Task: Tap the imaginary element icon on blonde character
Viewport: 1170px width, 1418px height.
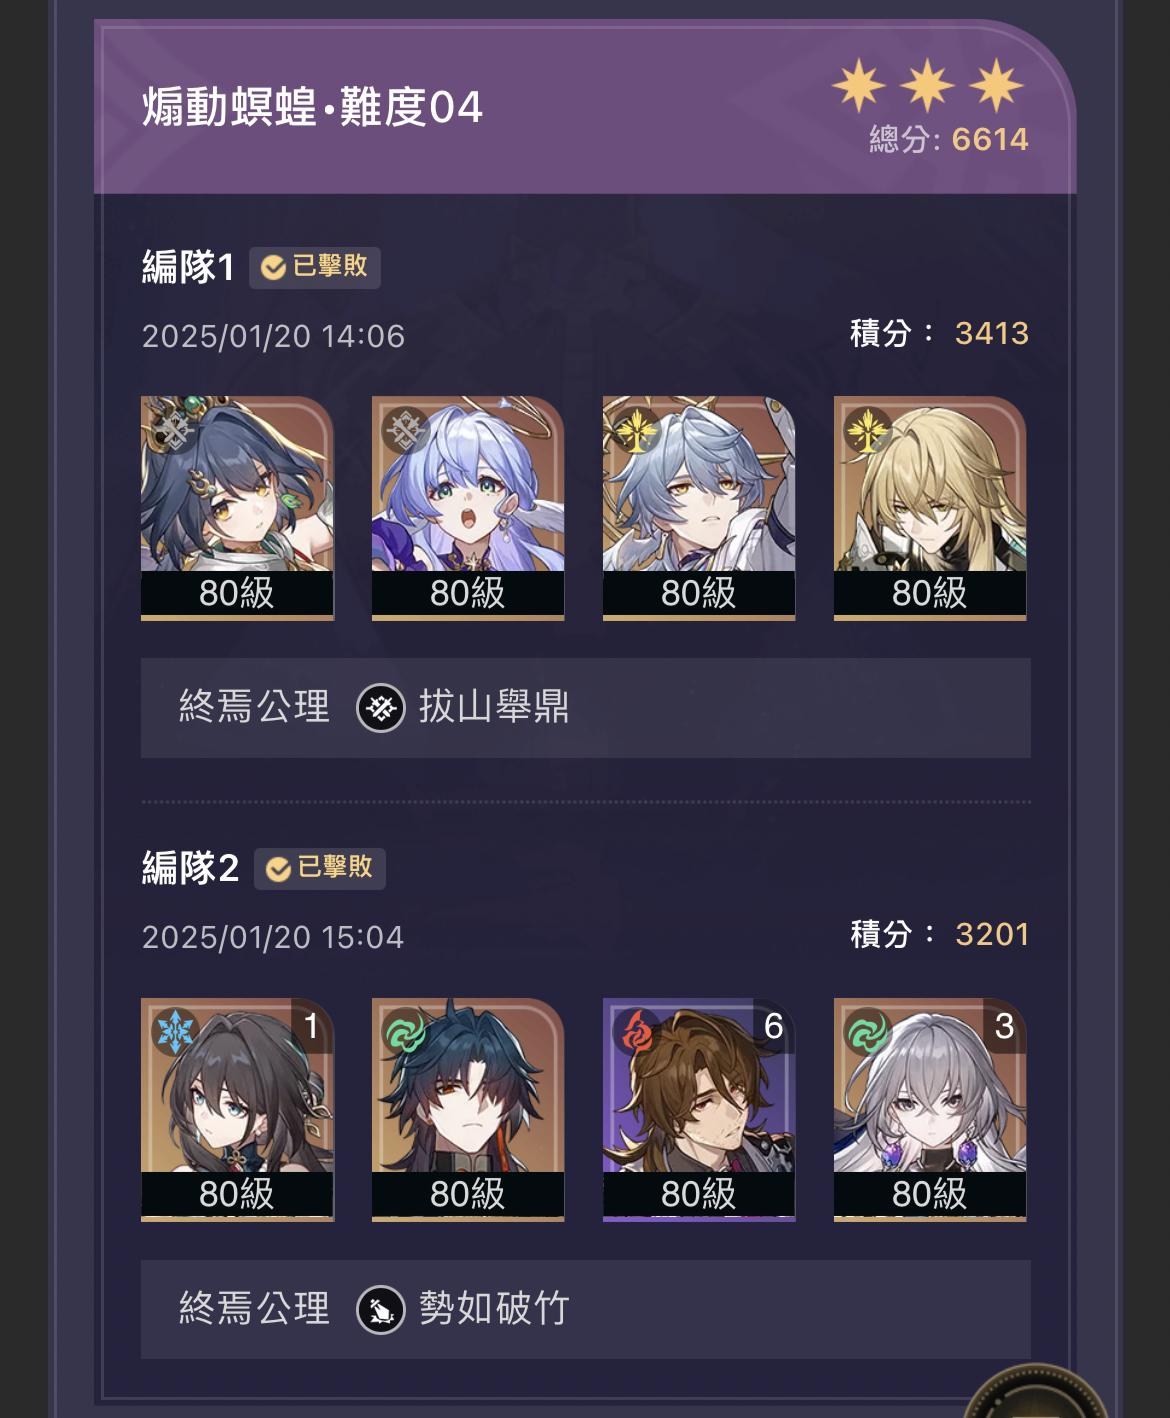Action: 867,431
